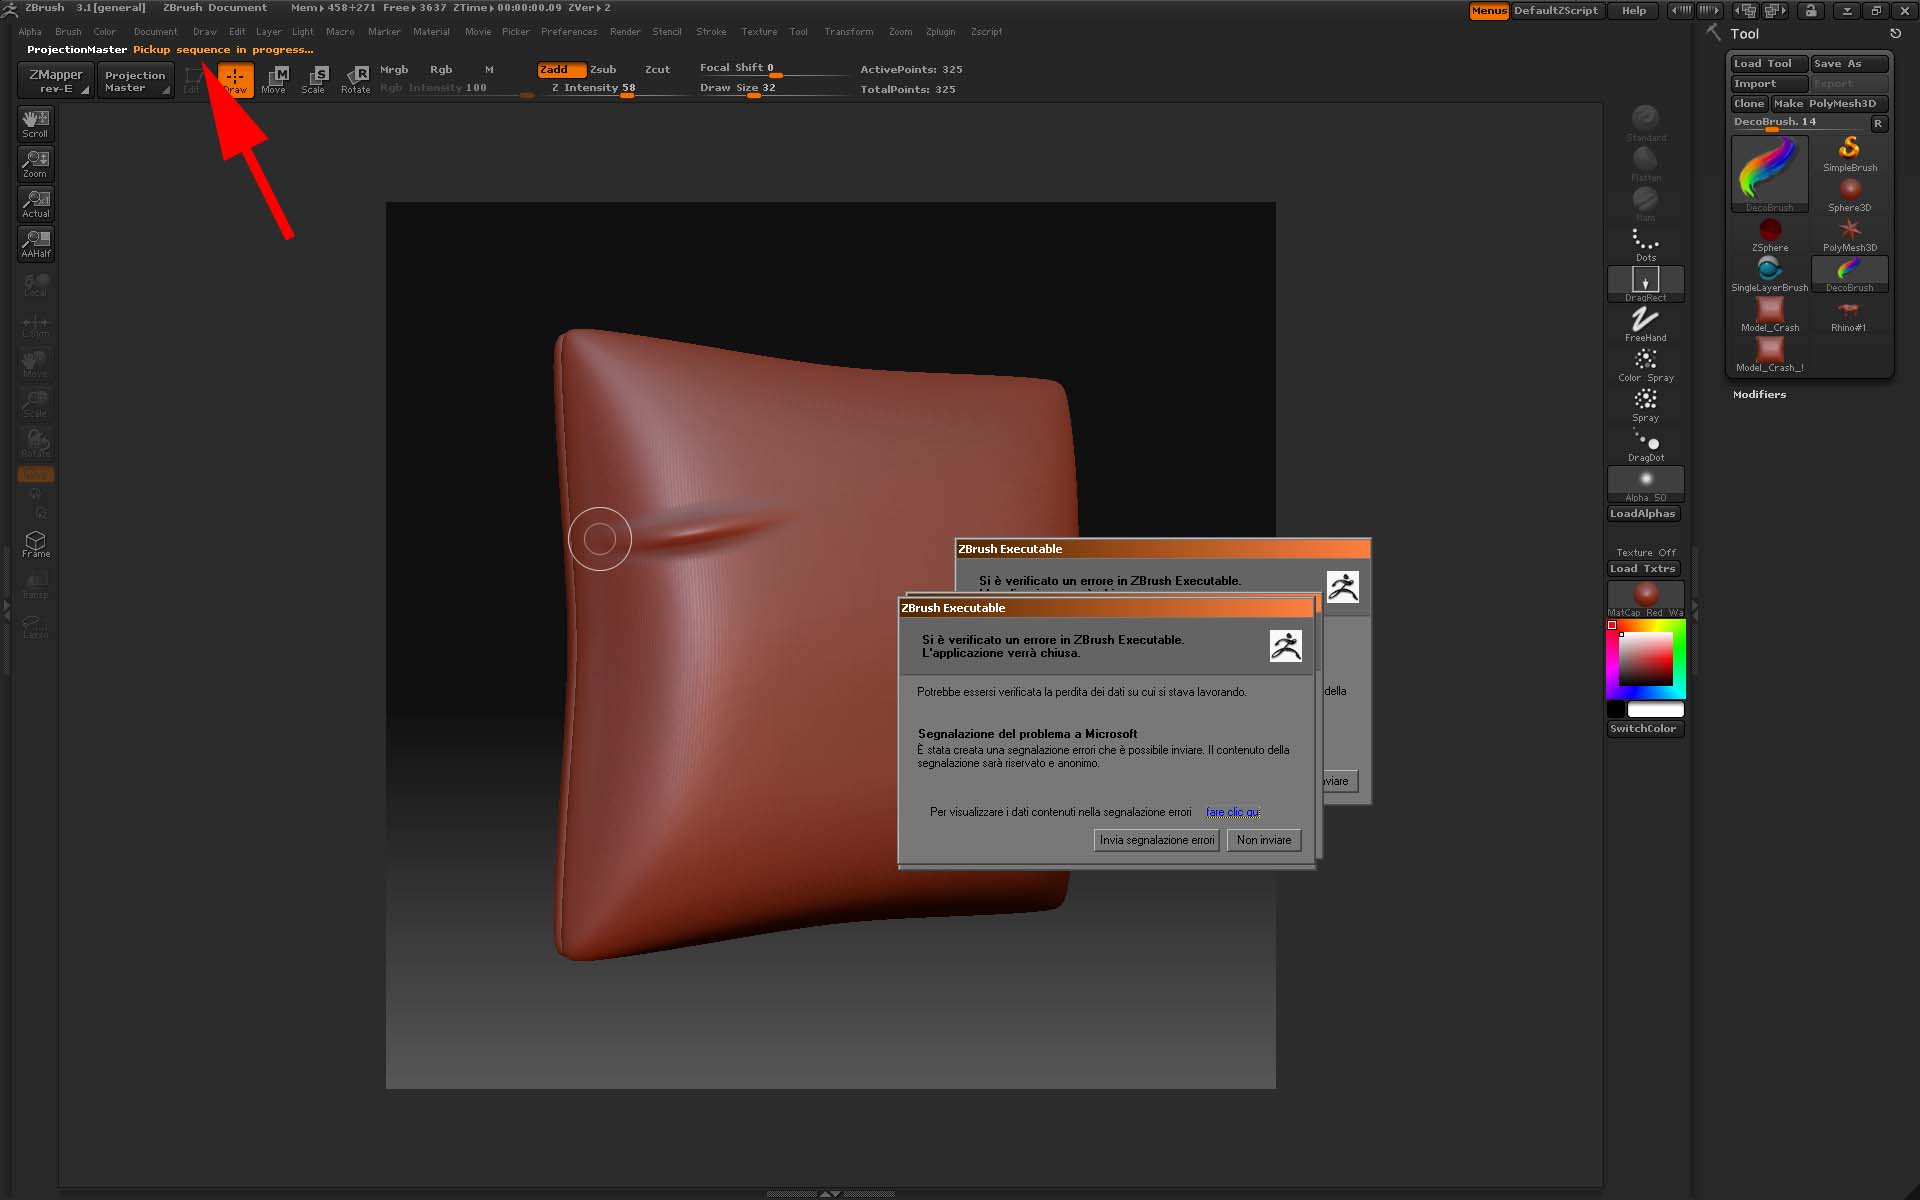Open the Document menu
Screen dimensions: 1920x1200
pos(155,32)
